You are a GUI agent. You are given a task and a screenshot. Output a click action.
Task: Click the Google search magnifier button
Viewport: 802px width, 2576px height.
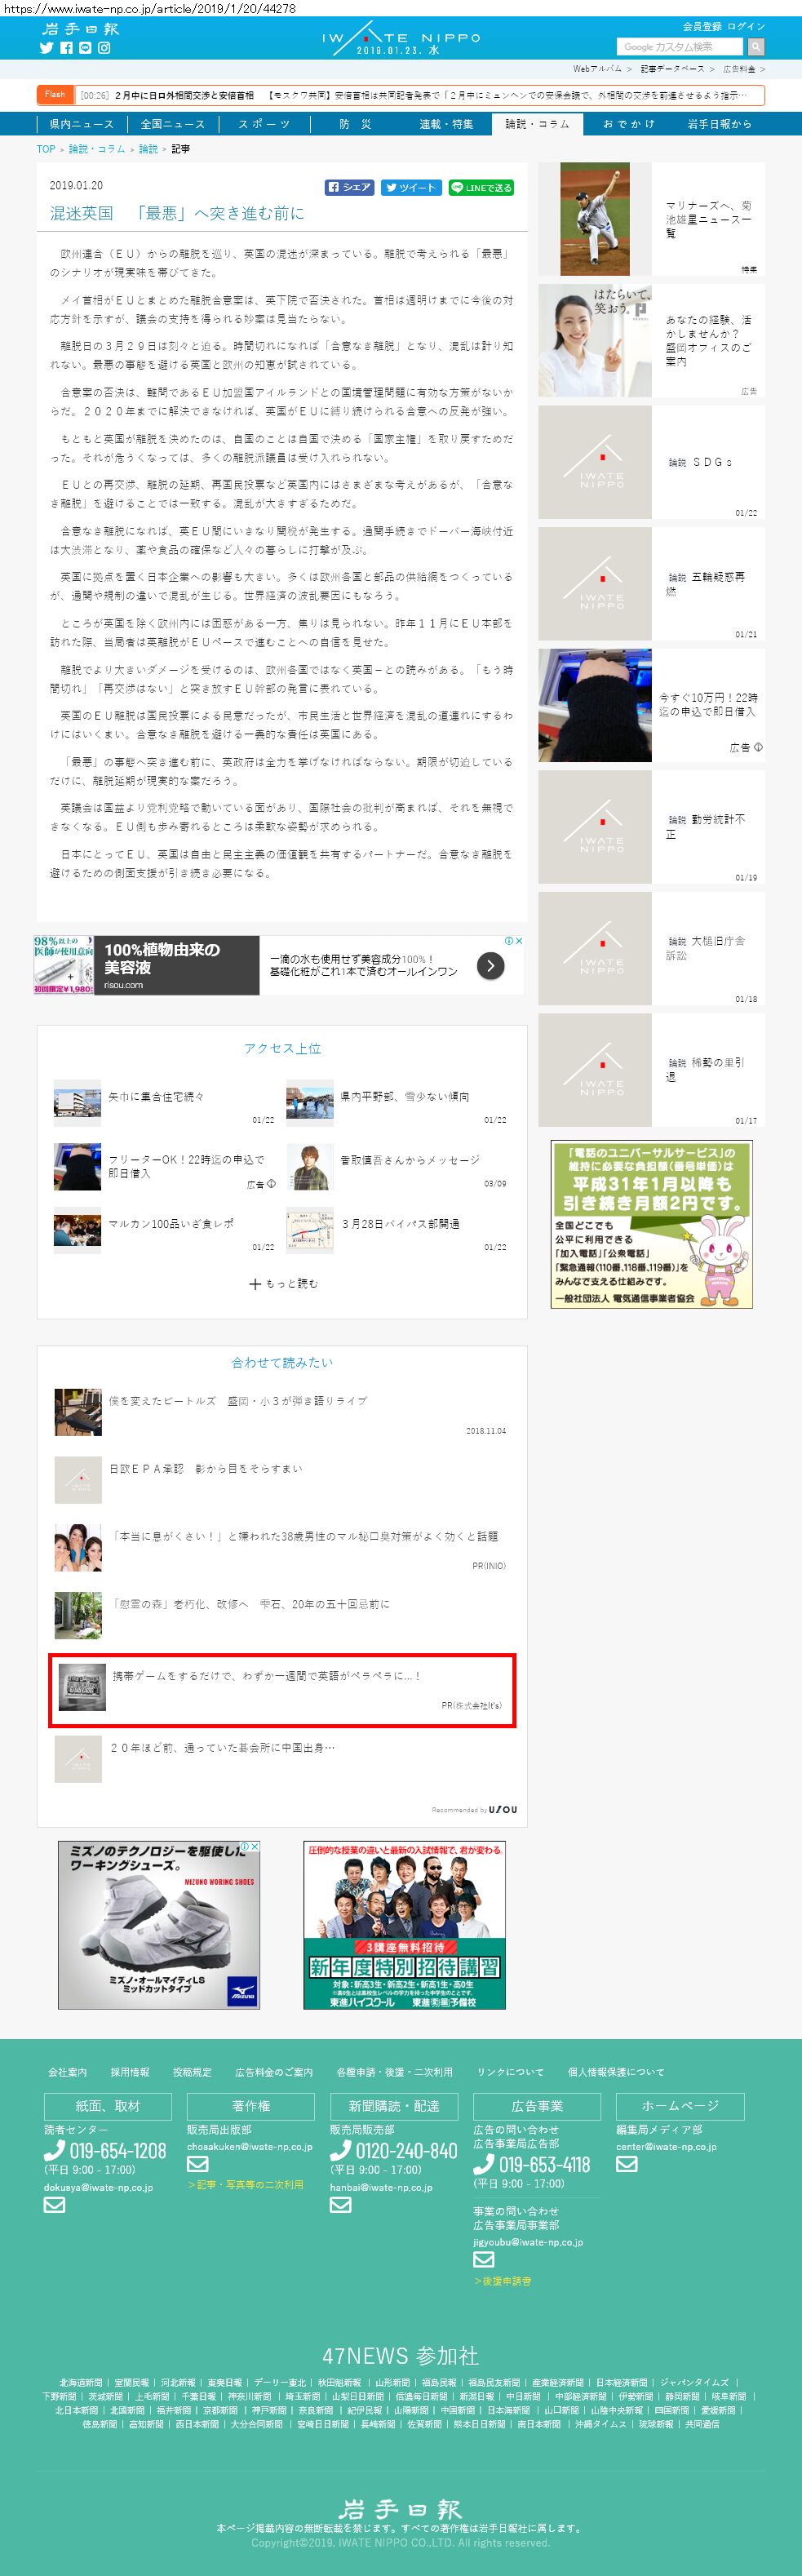coord(756,46)
